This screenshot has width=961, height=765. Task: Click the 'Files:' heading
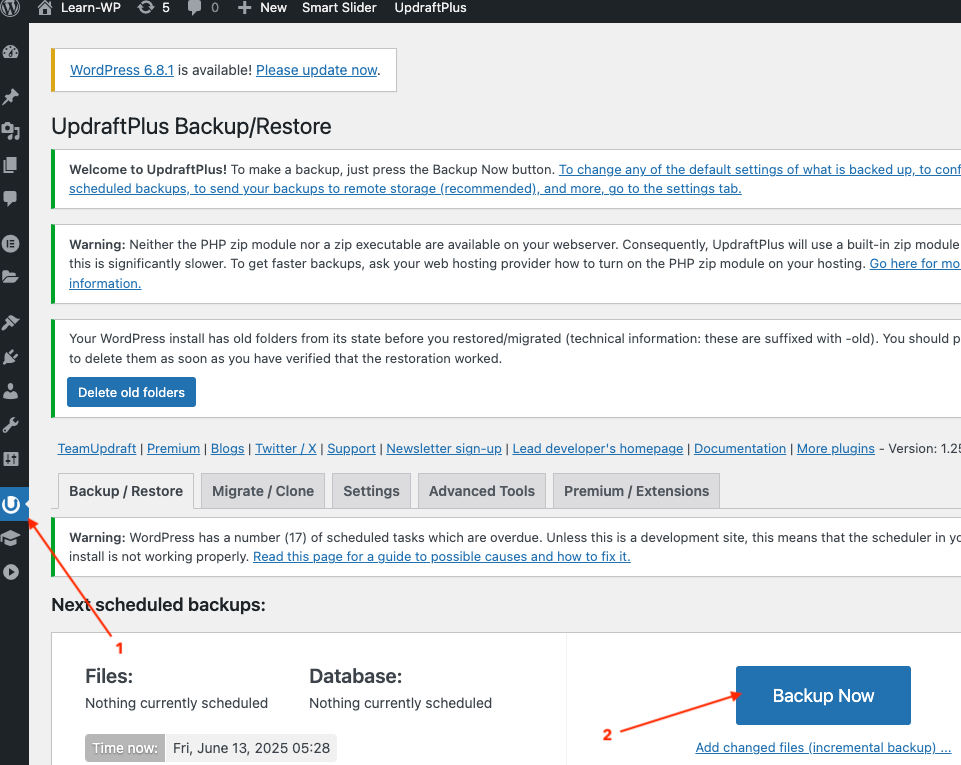pos(109,676)
